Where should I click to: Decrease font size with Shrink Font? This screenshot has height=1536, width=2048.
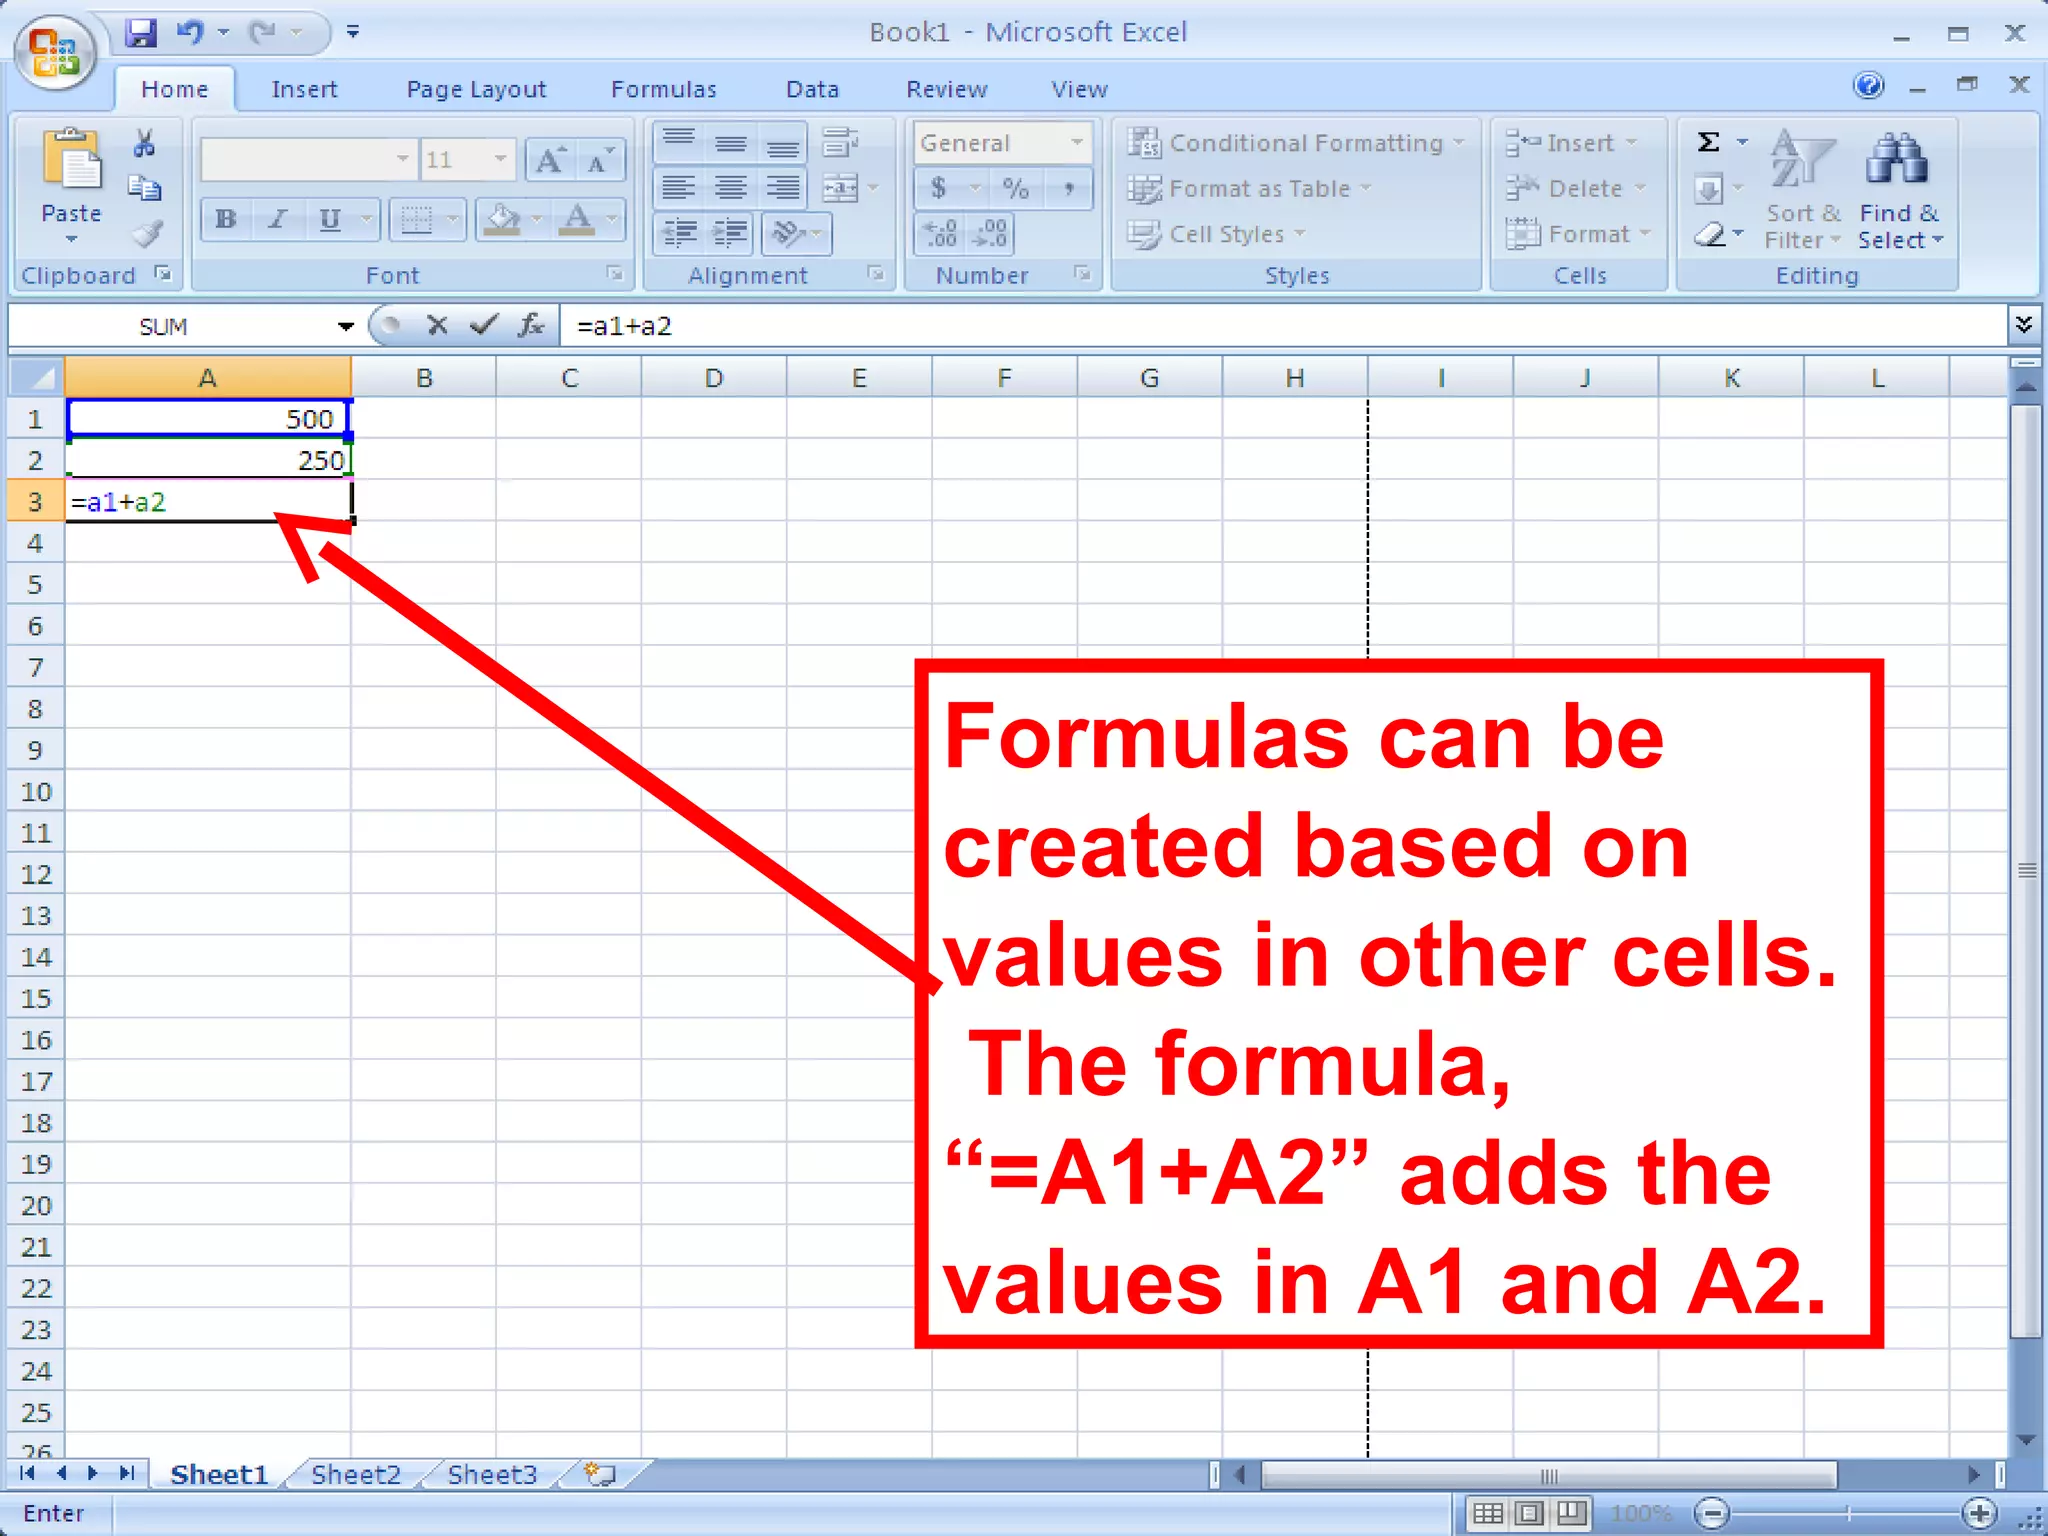[x=599, y=160]
